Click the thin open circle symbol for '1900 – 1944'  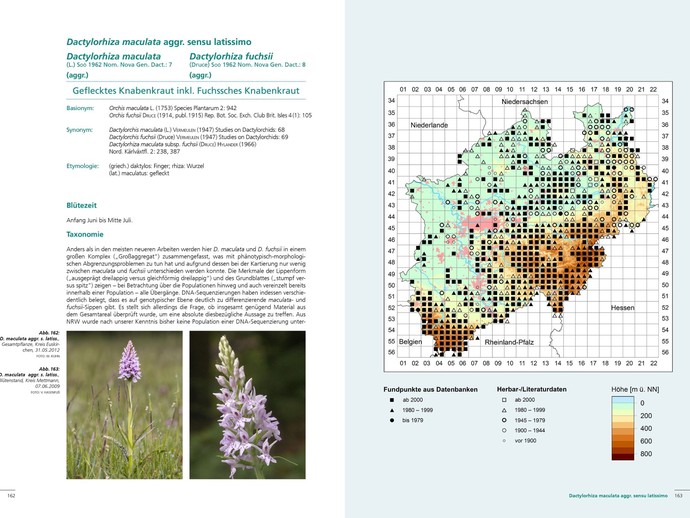(504, 430)
